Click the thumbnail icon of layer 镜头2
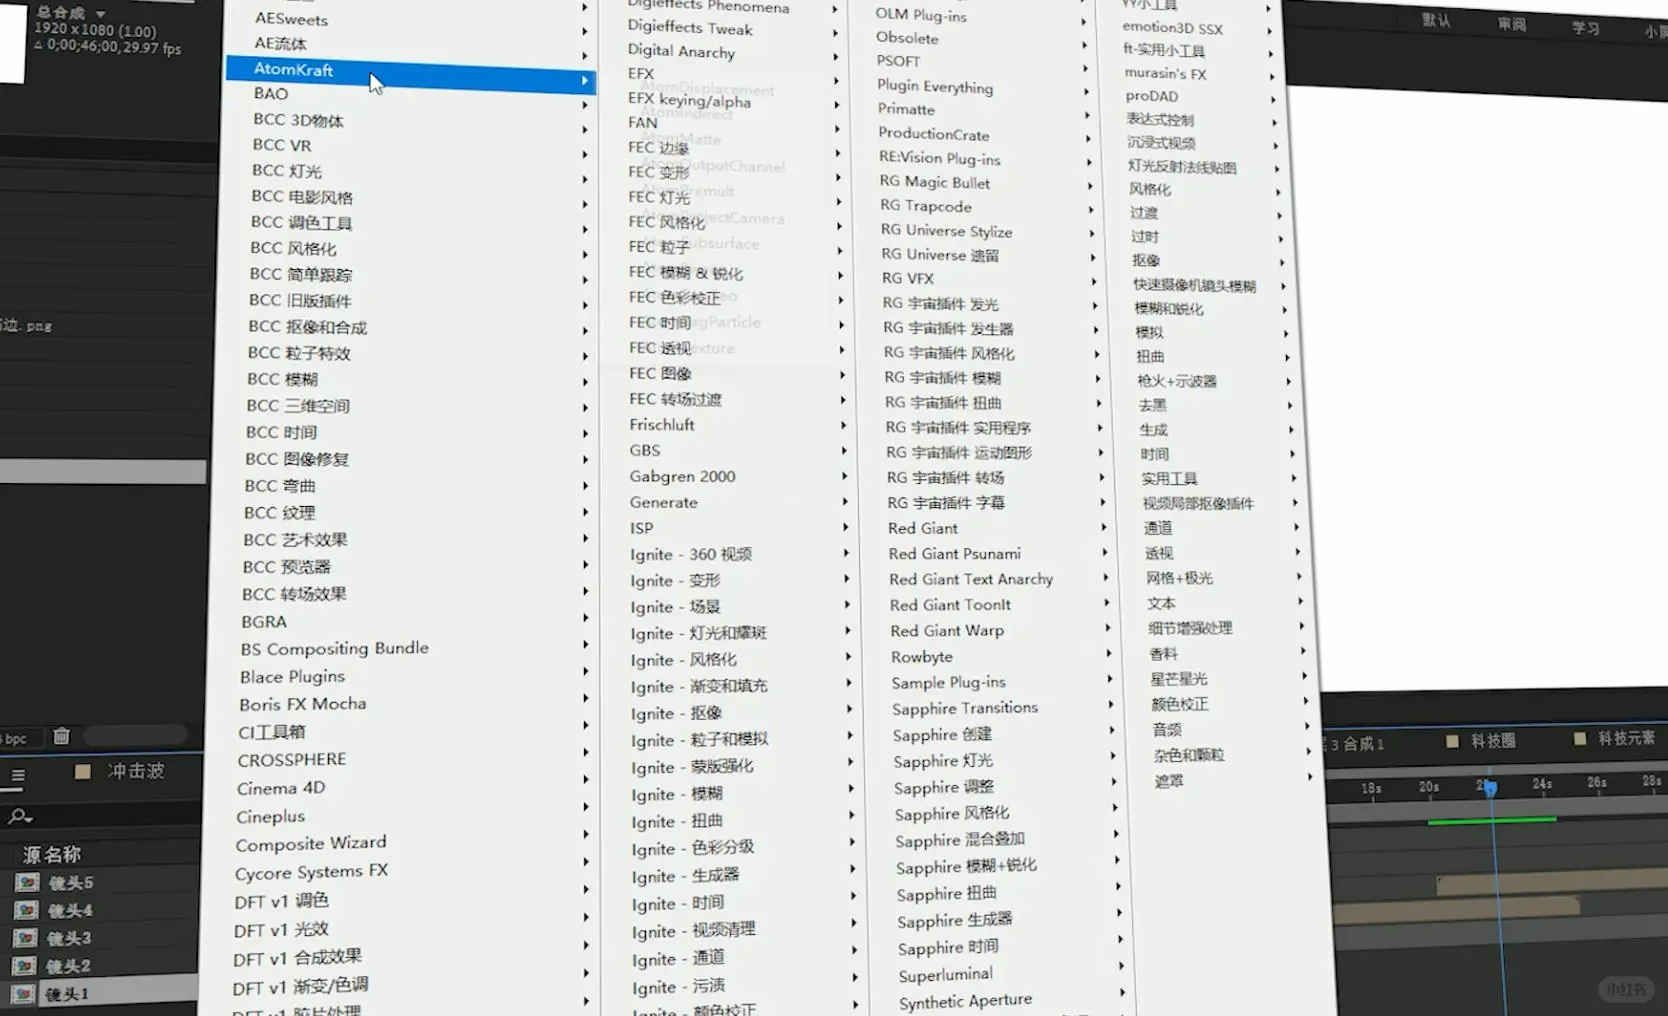1668x1016 pixels. click(x=25, y=966)
